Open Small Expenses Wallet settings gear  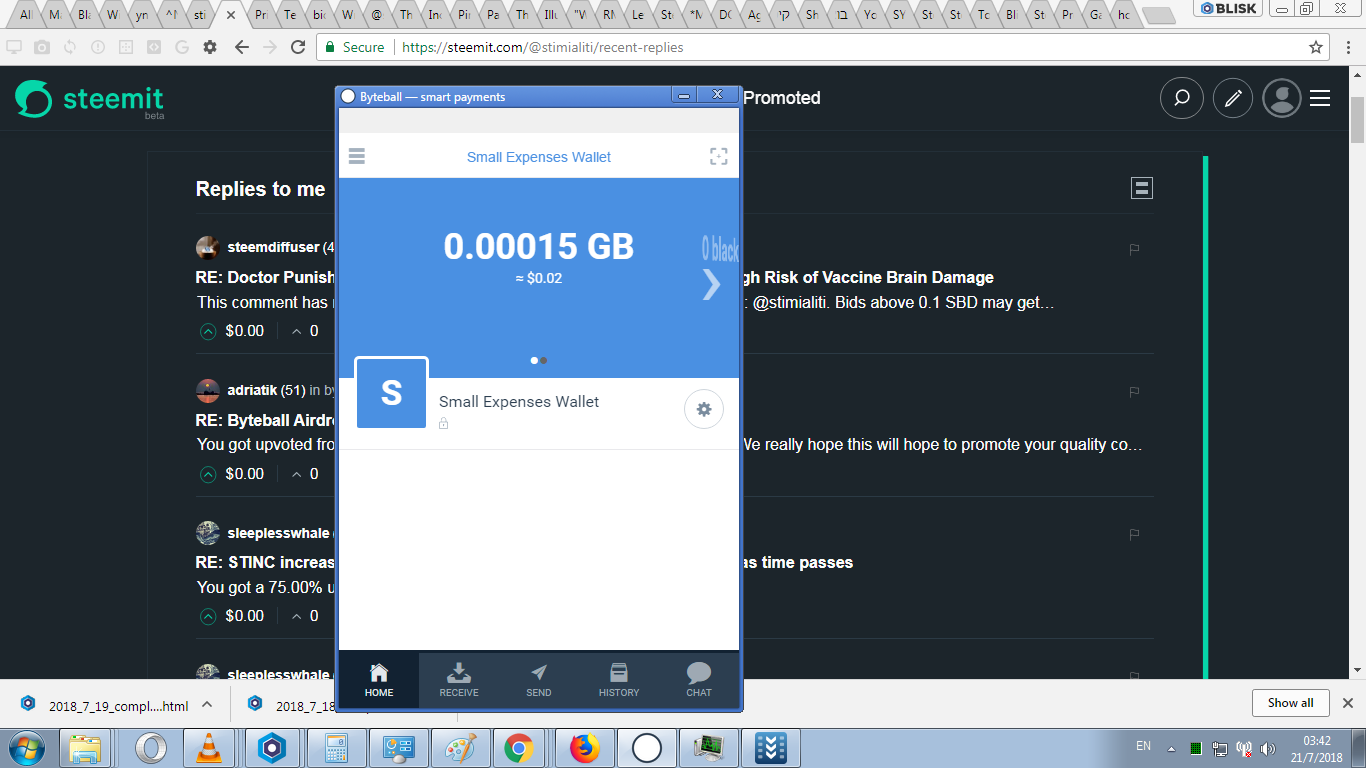pyautogui.click(x=704, y=409)
